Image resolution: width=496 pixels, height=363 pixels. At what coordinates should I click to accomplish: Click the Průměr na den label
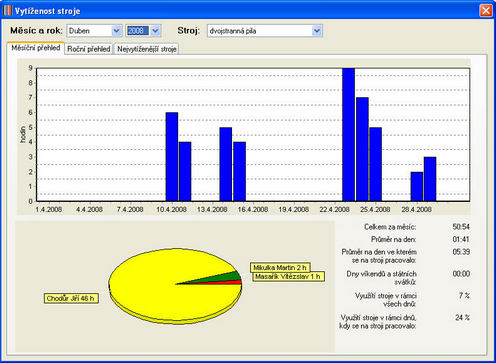393,239
